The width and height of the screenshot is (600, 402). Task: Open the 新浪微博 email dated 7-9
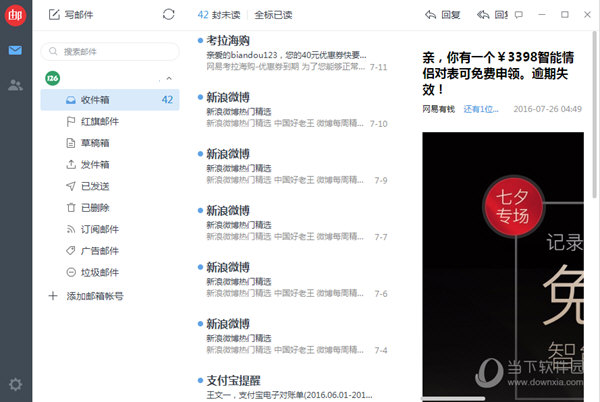tap(293, 166)
